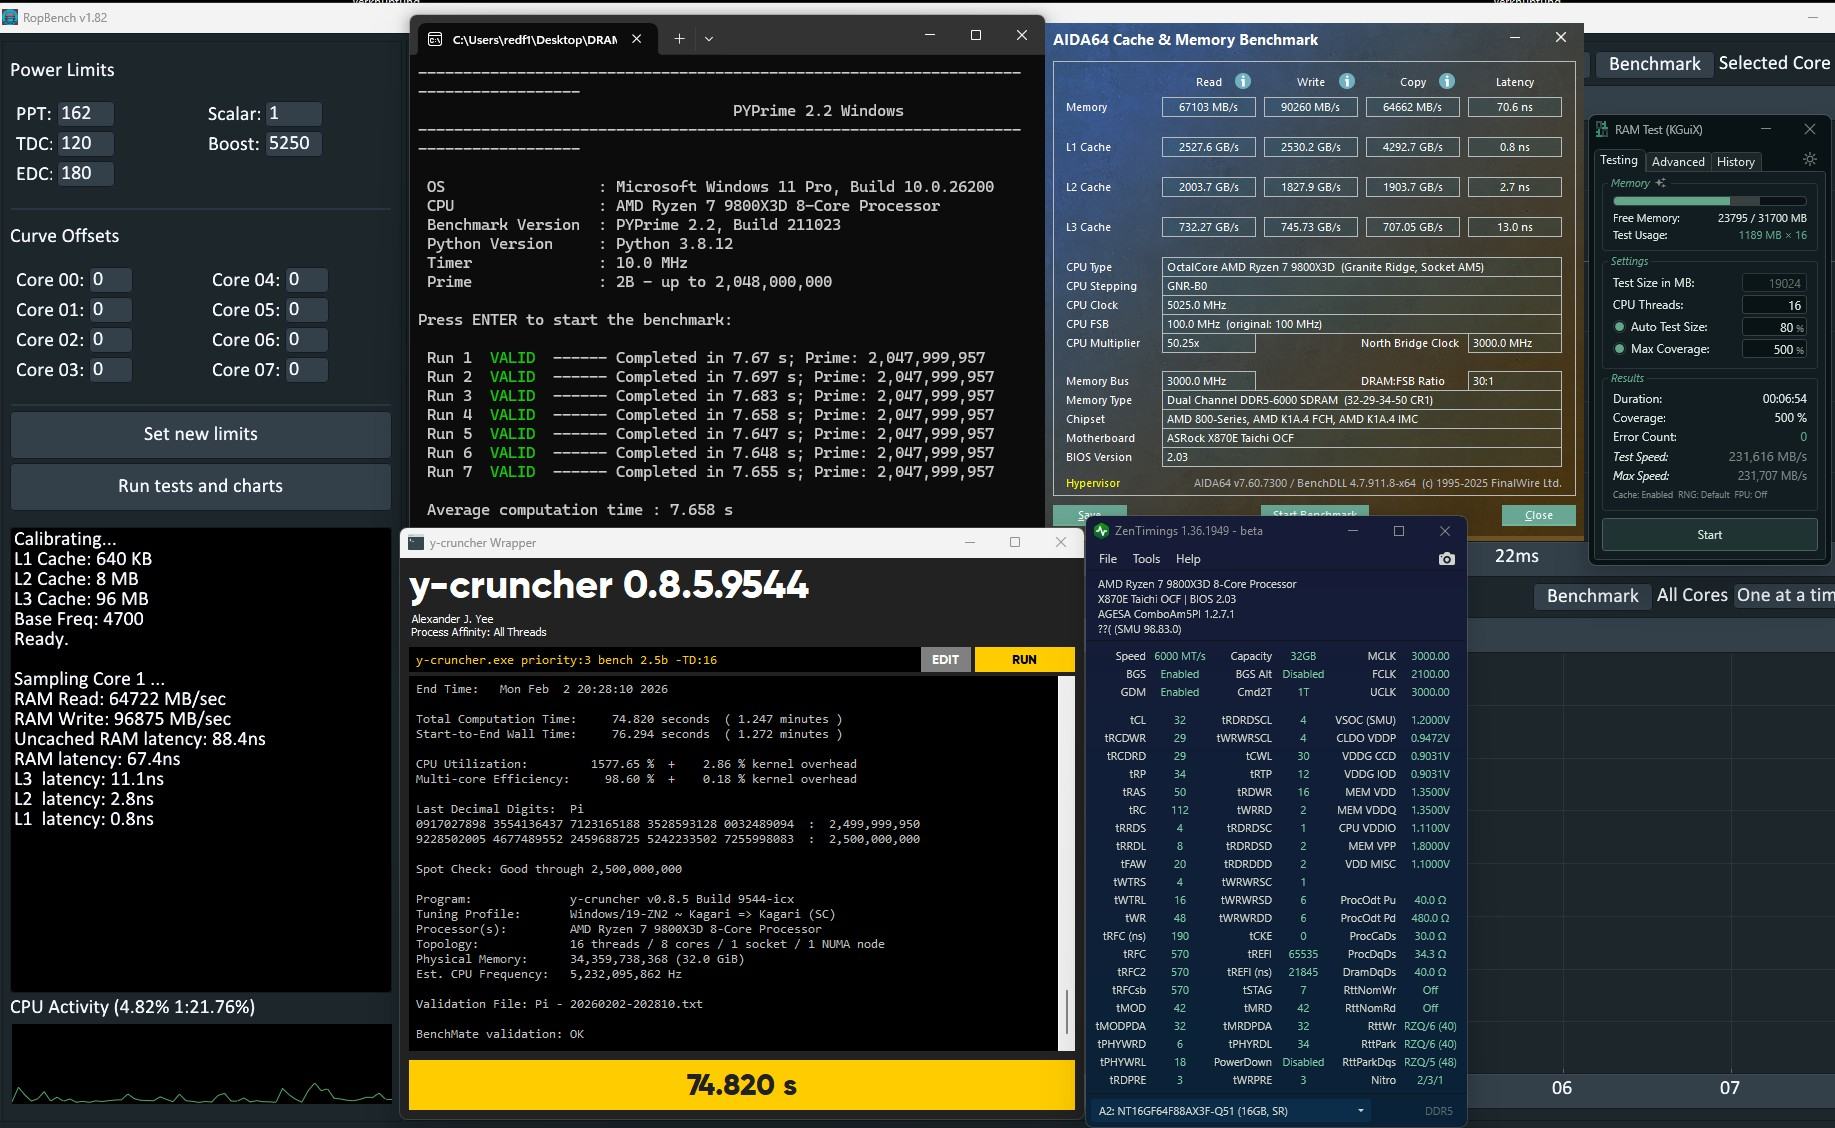Click the RAM Test memory usage bar

click(1709, 201)
